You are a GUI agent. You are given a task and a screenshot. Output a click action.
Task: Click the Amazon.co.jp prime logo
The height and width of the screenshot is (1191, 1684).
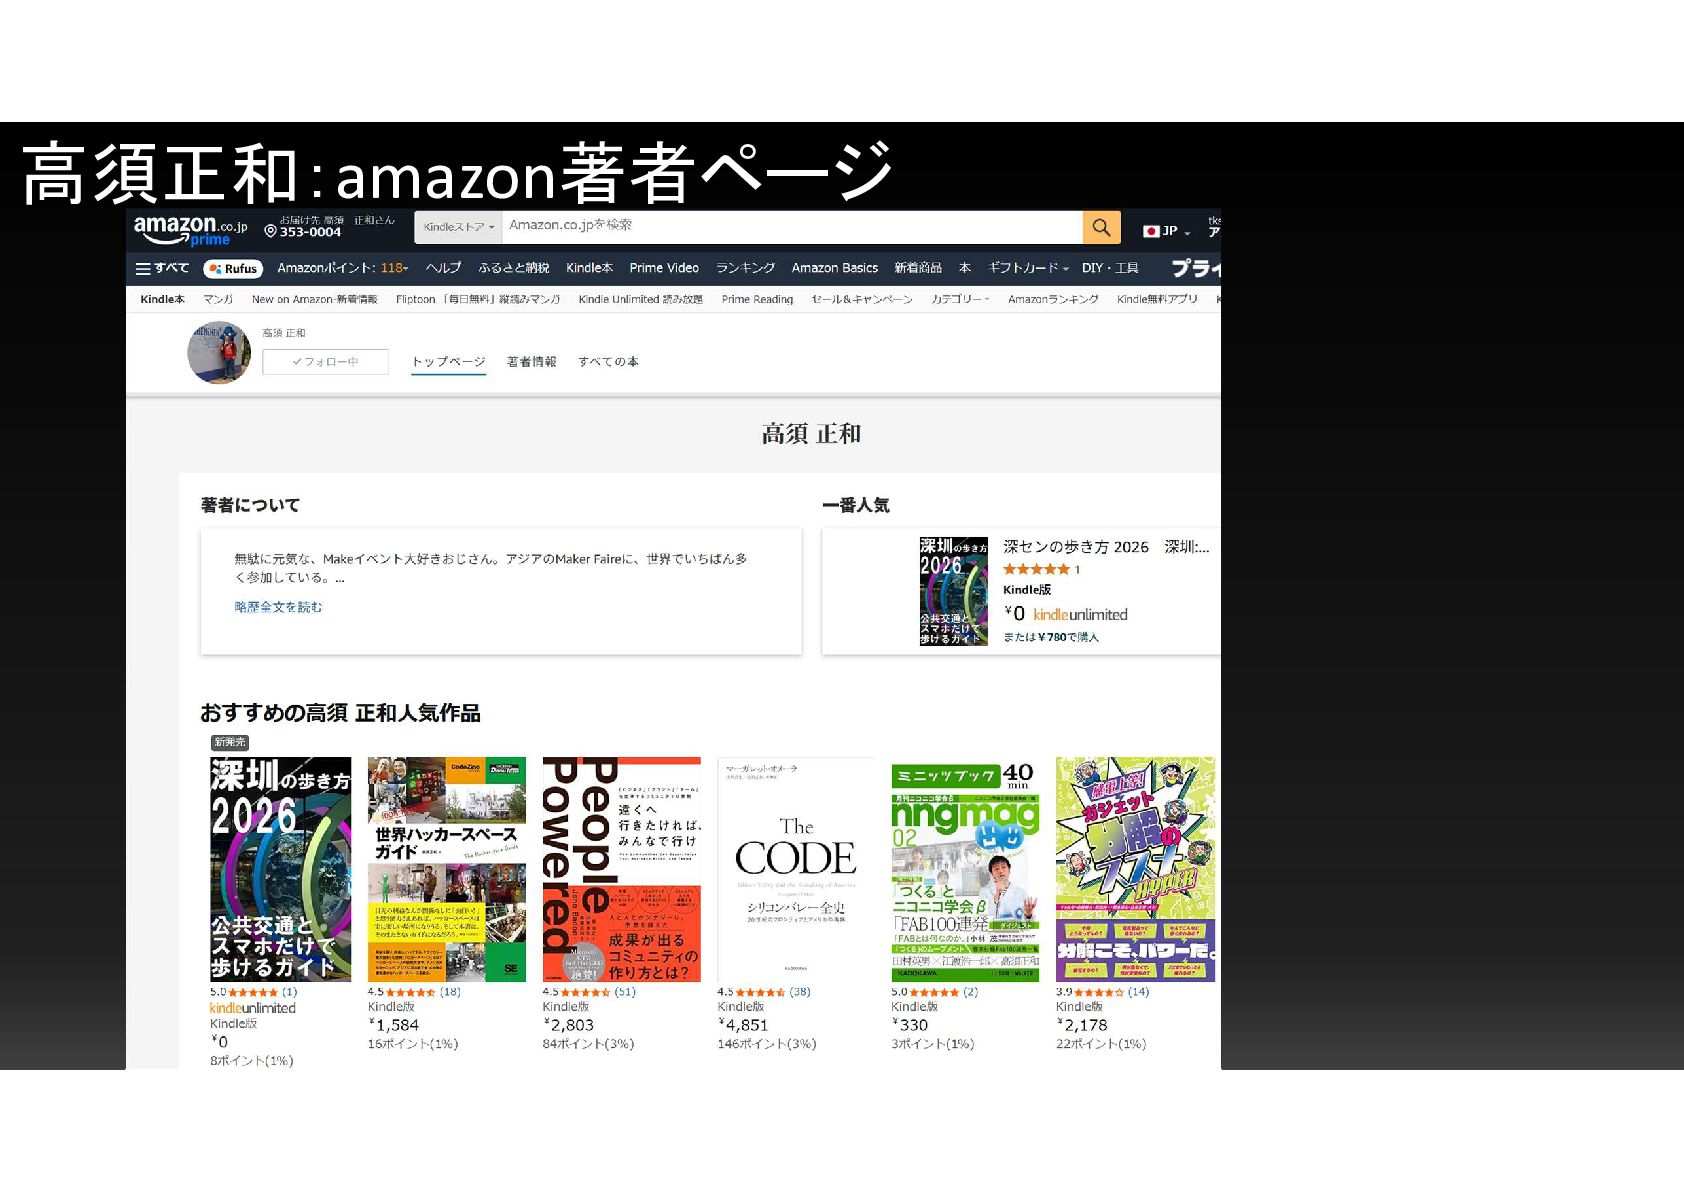[x=190, y=230]
